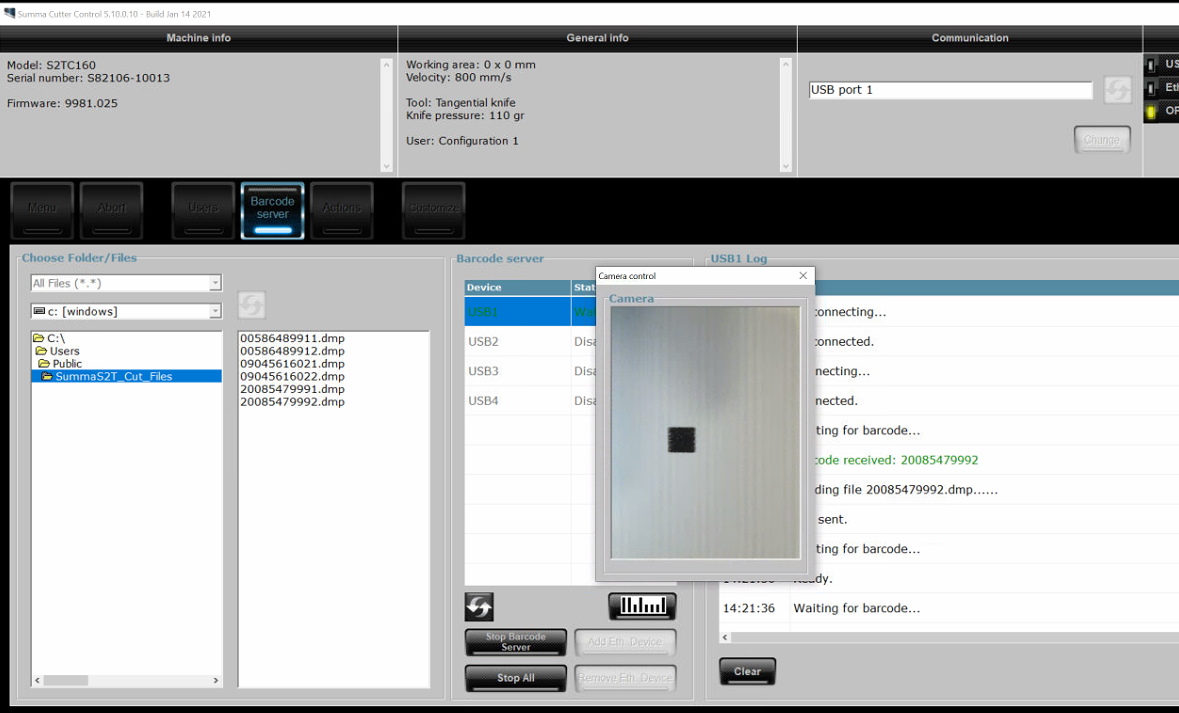Toggle the USB connection indicator
Image resolution: width=1179 pixels, height=713 pixels.
tap(1151, 65)
